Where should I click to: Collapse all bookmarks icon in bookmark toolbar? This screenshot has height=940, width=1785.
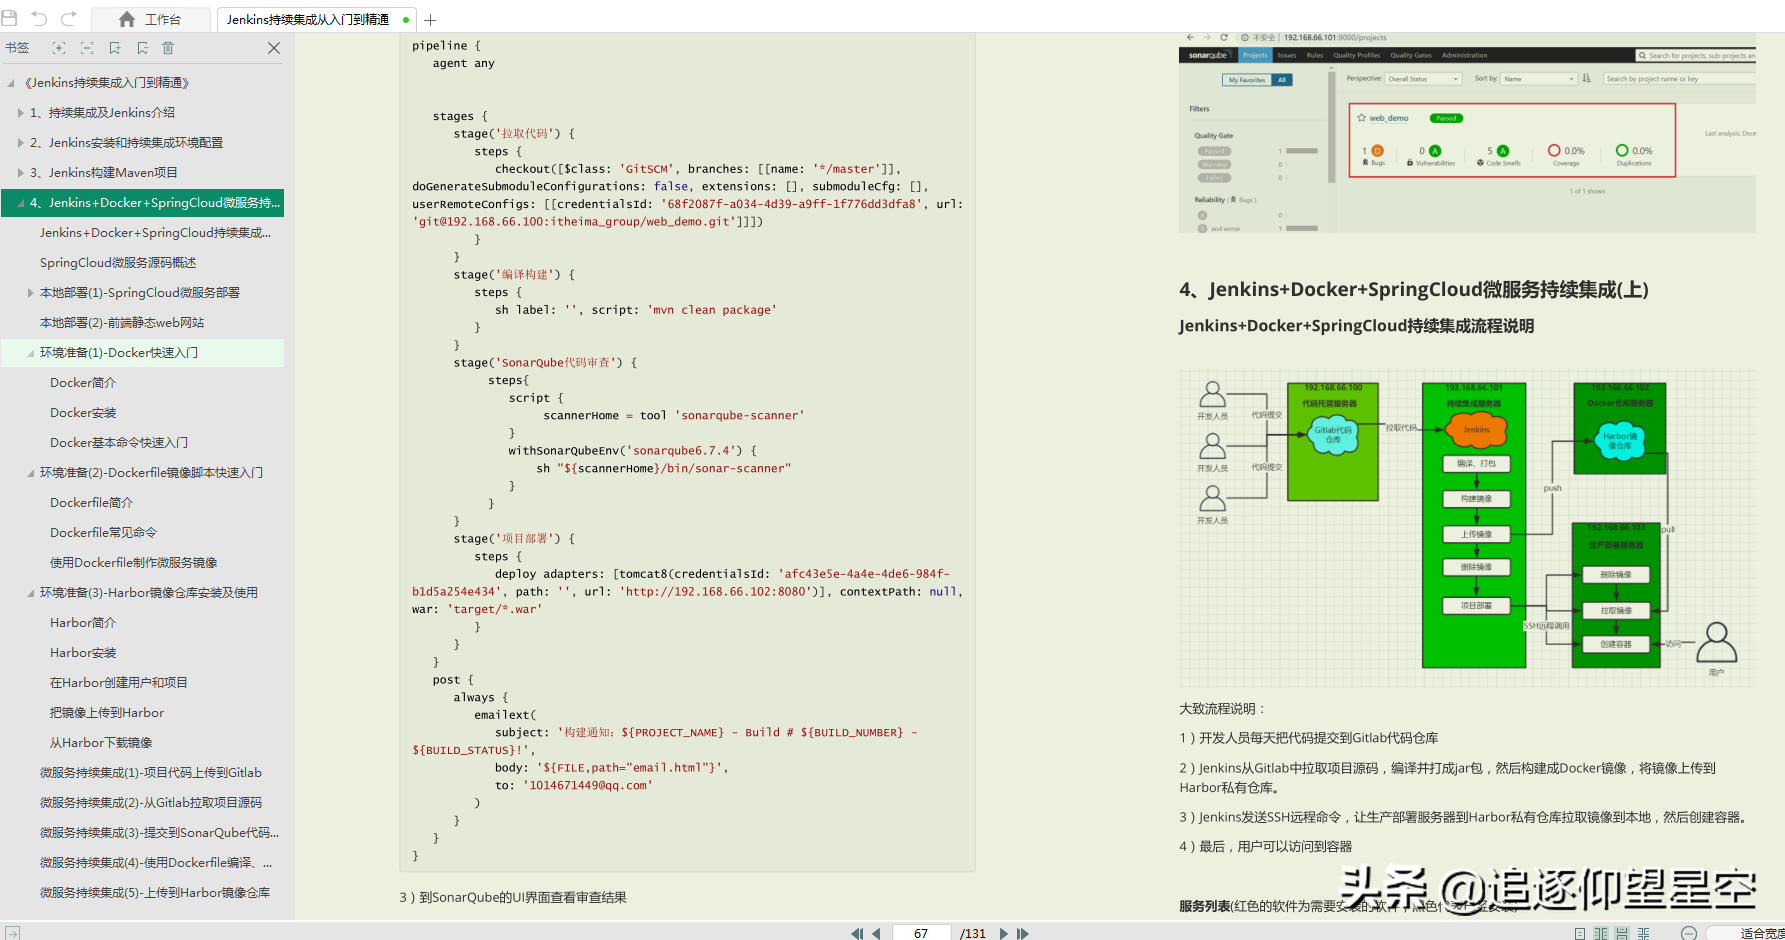point(87,48)
